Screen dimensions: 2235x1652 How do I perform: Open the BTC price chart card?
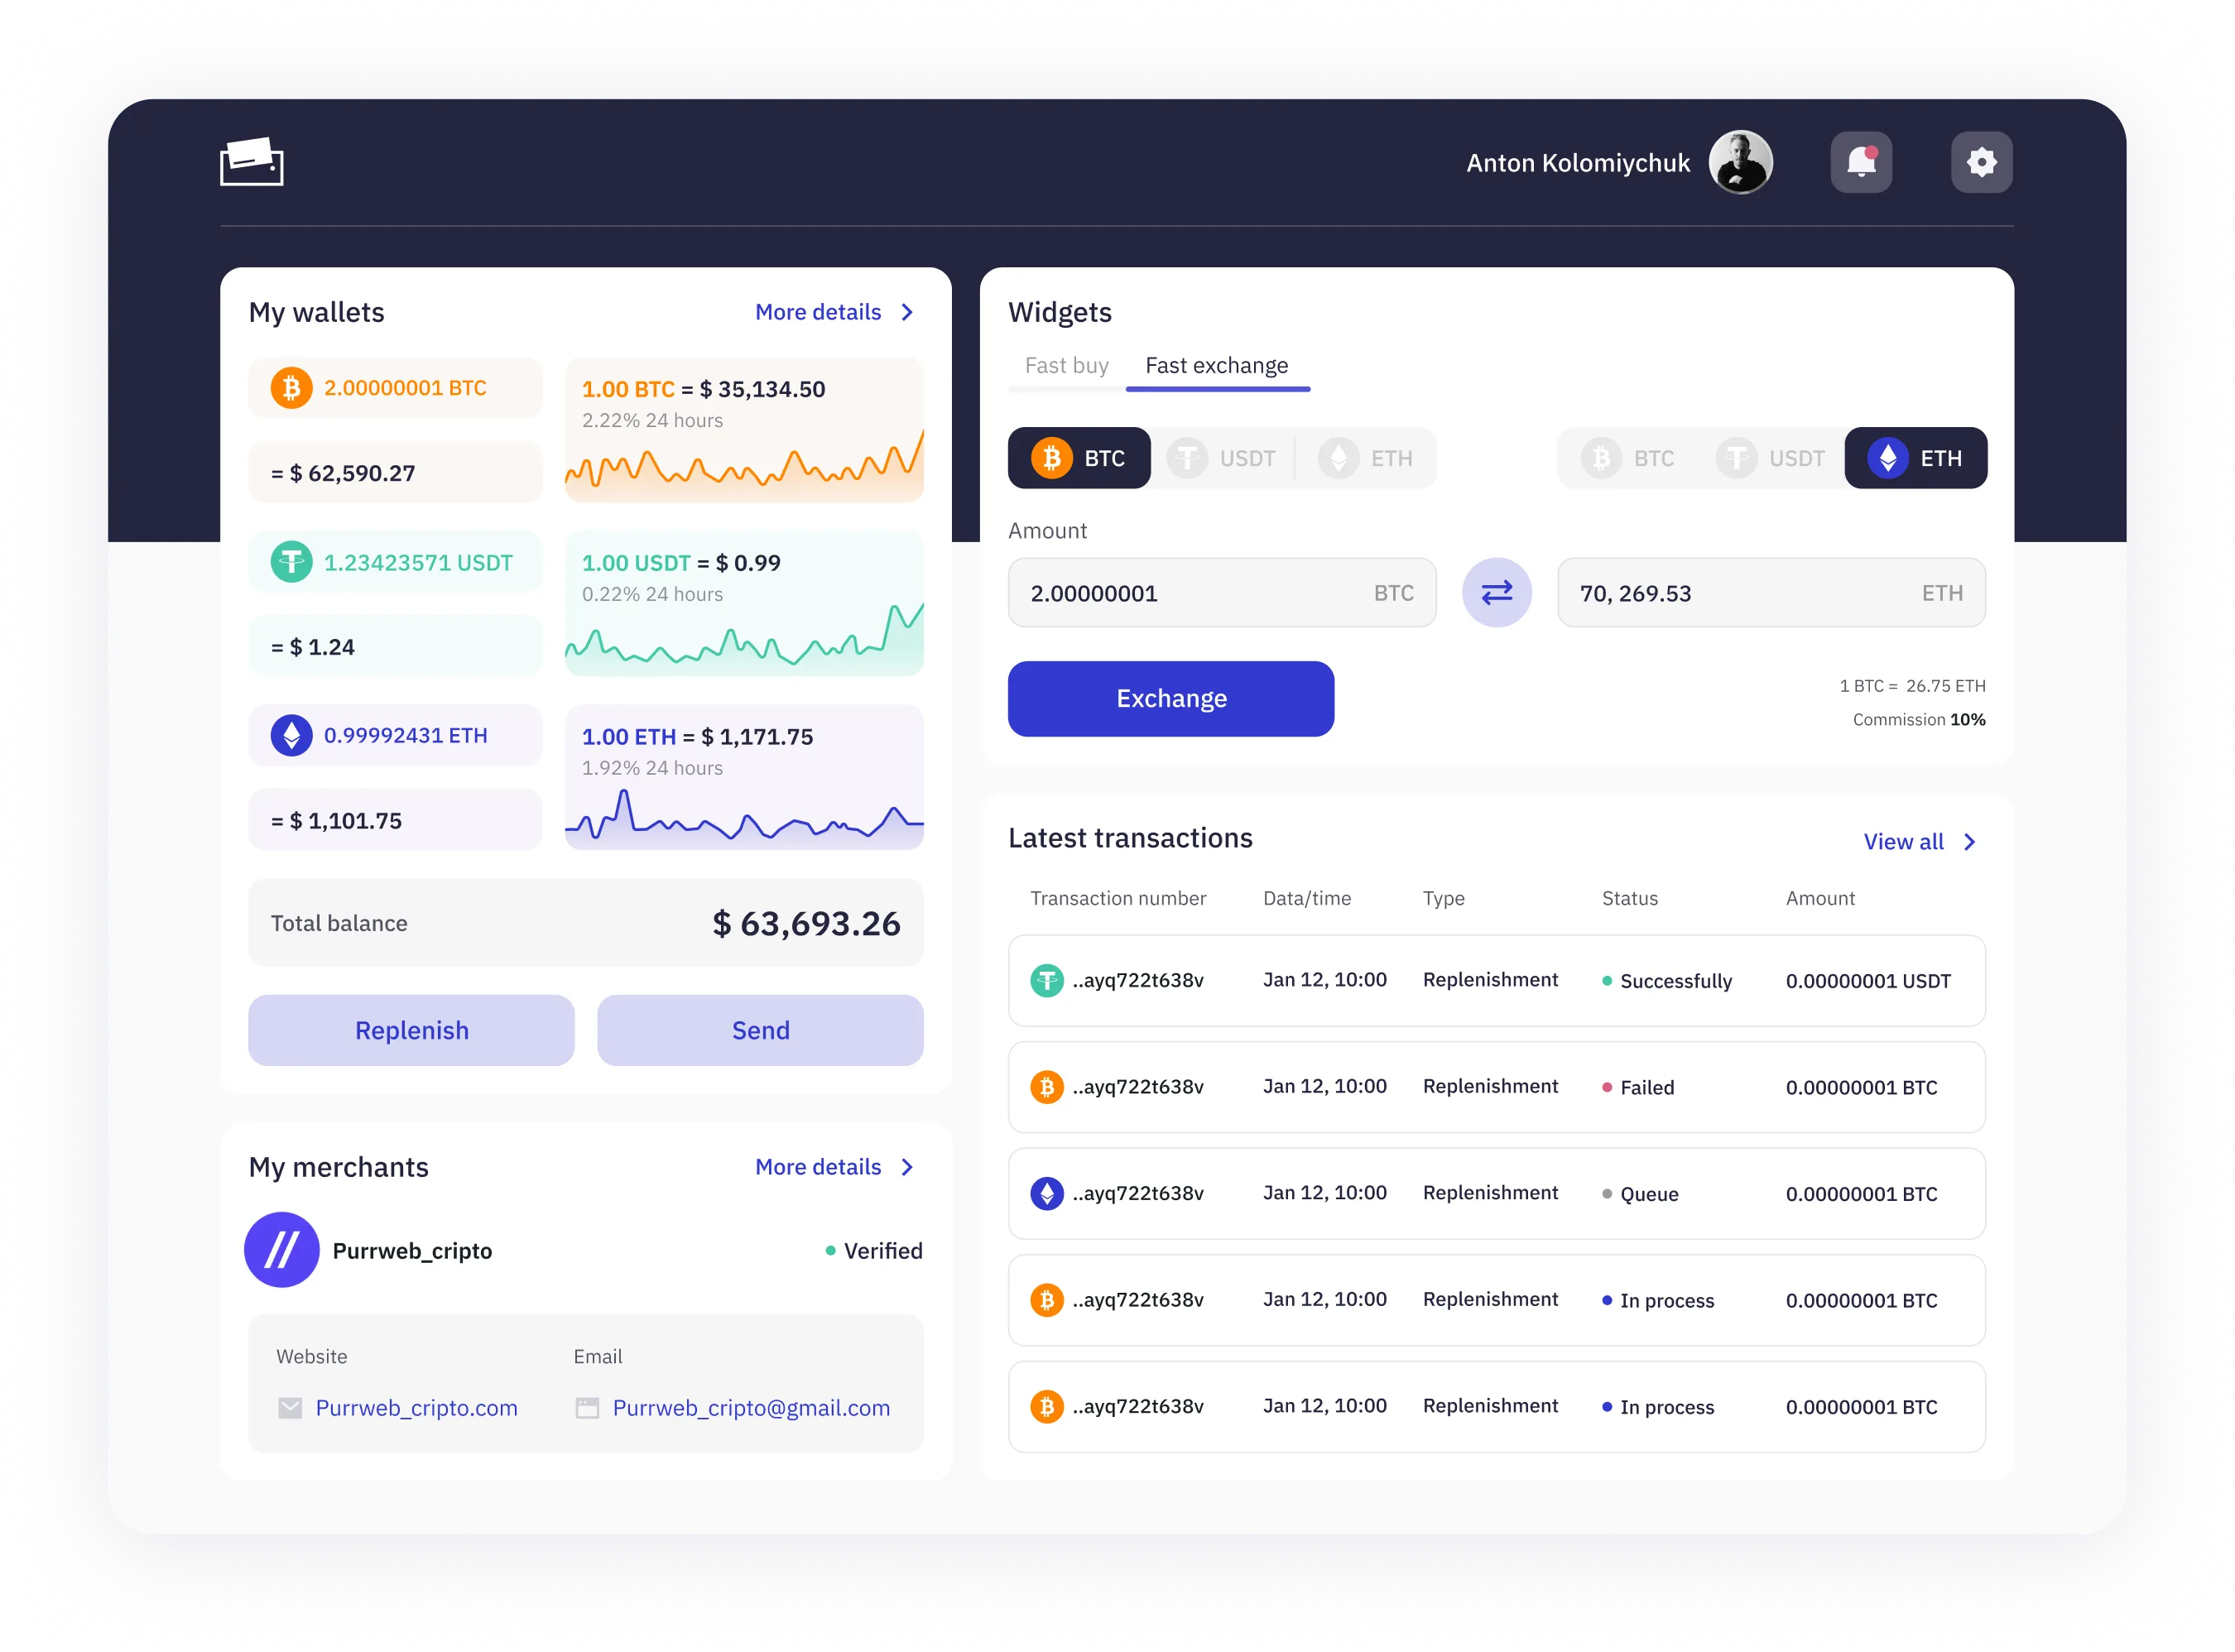click(x=744, y=430)
